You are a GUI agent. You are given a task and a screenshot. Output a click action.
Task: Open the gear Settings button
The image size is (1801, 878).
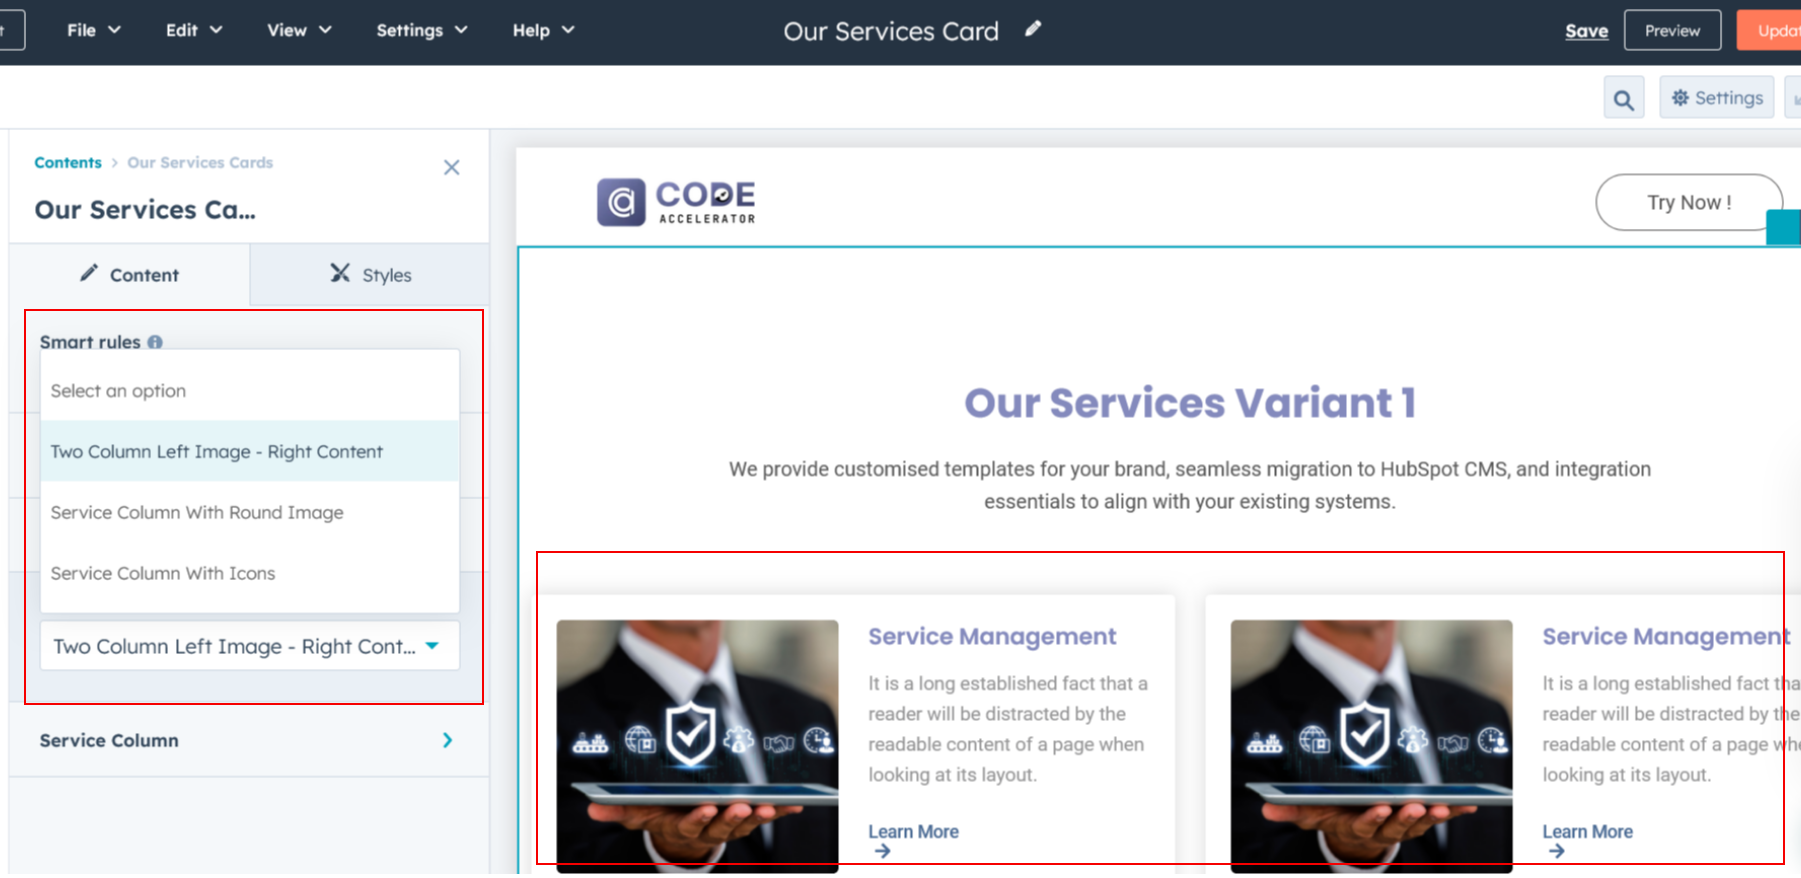point(1716,98)
